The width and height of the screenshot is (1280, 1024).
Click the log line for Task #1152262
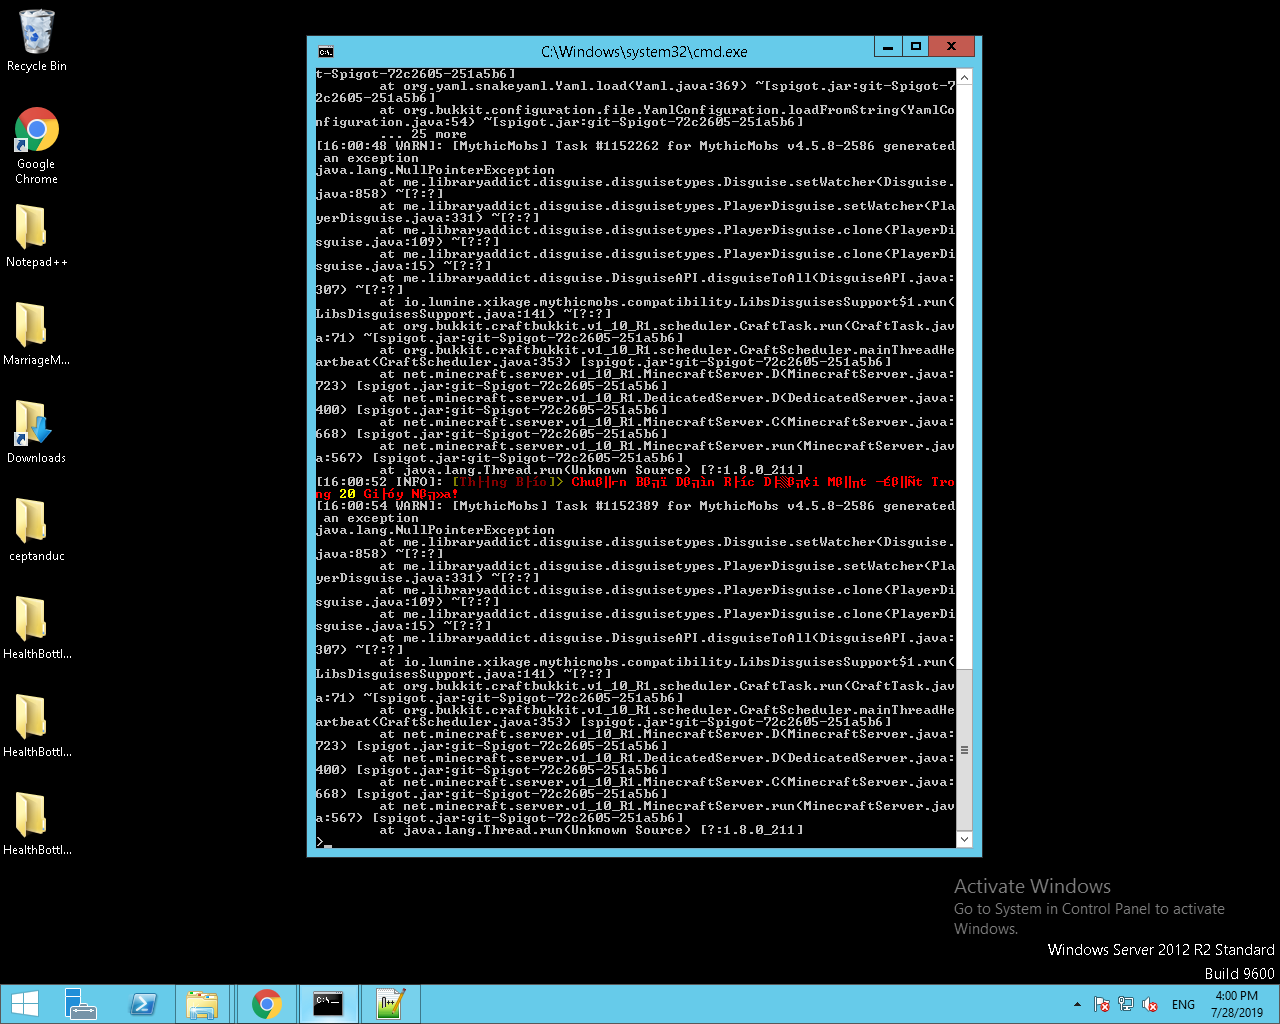(x=635, y=152)
